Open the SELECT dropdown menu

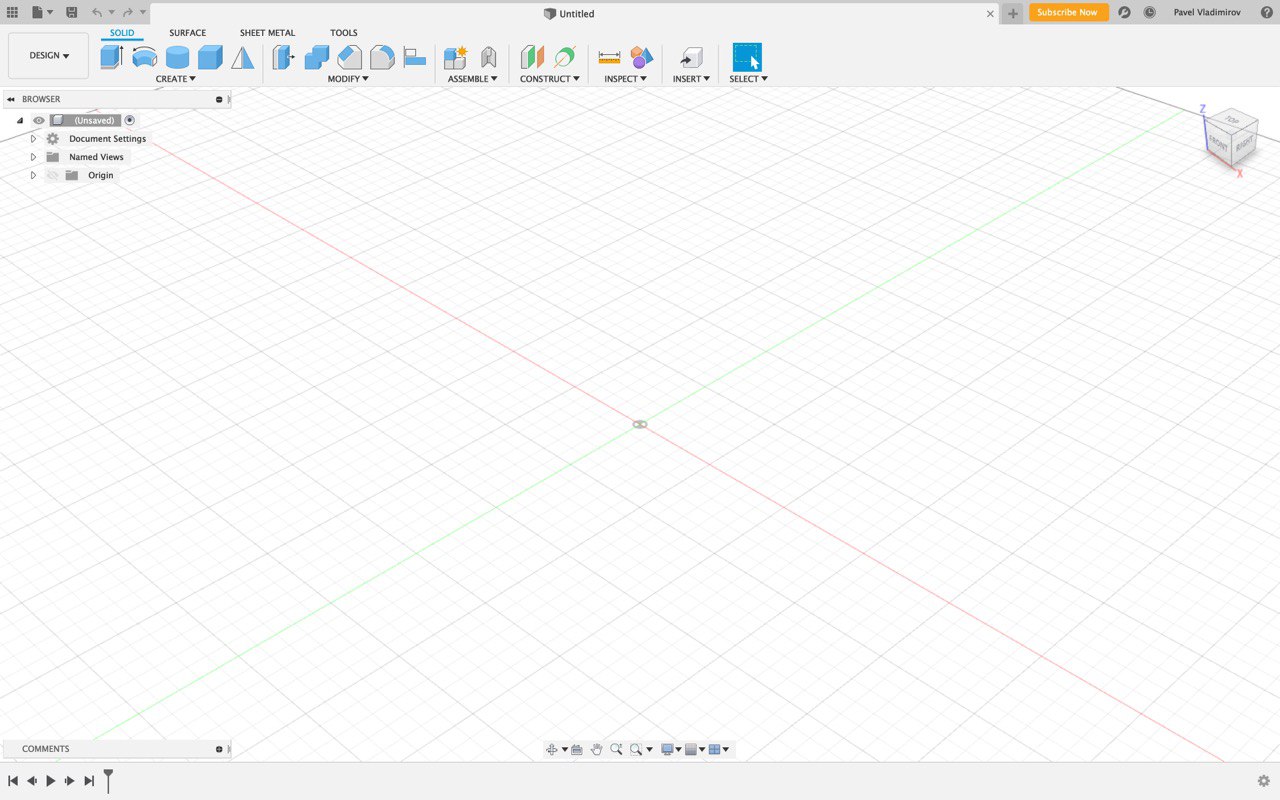[748, 79]
